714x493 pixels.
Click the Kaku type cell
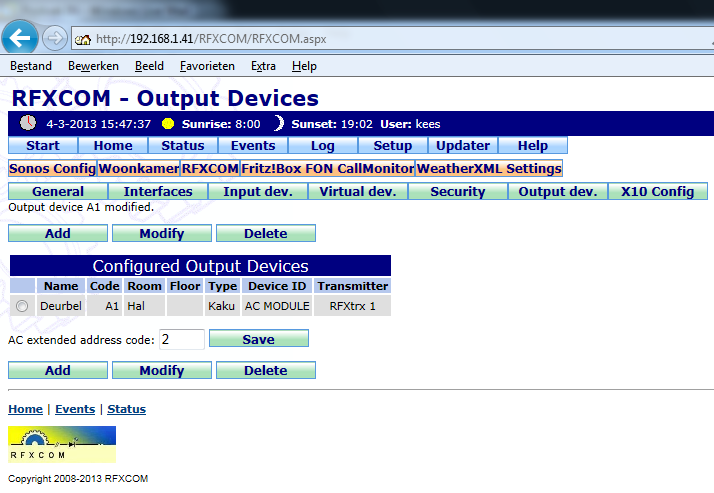[x=223, y=306]
